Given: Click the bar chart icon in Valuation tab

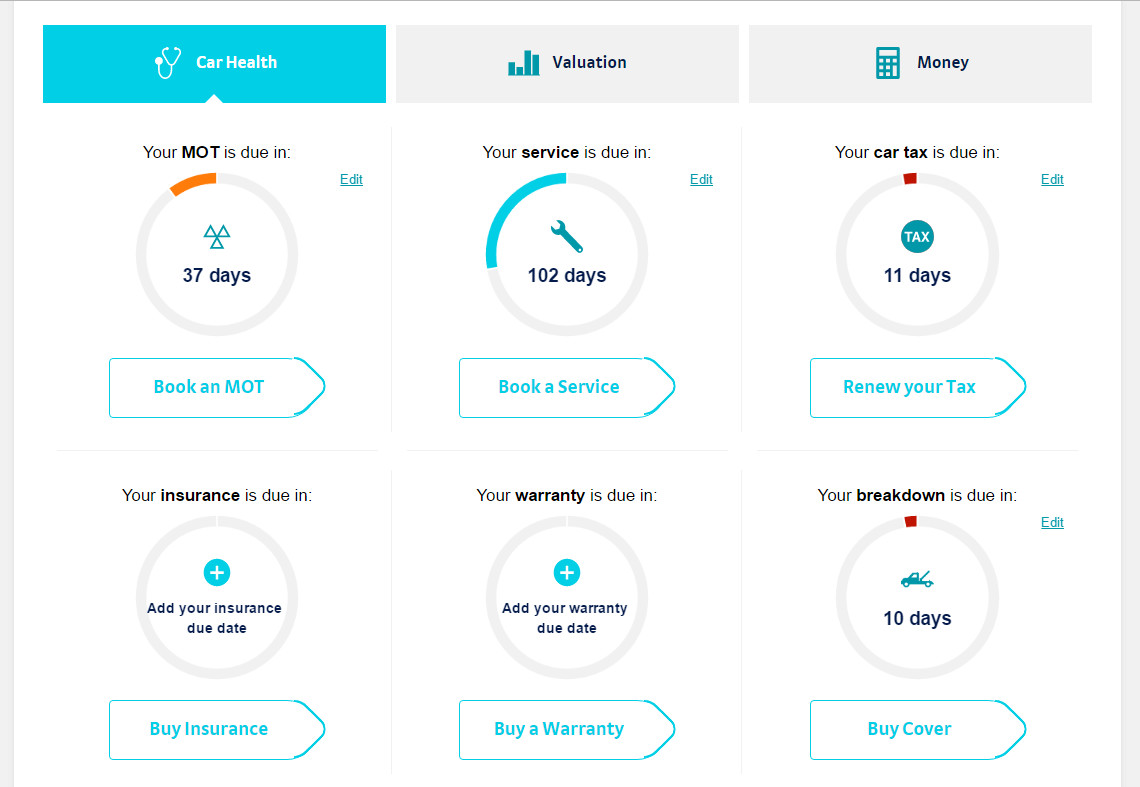Looking at the screenshot, I should pos(523,63).
